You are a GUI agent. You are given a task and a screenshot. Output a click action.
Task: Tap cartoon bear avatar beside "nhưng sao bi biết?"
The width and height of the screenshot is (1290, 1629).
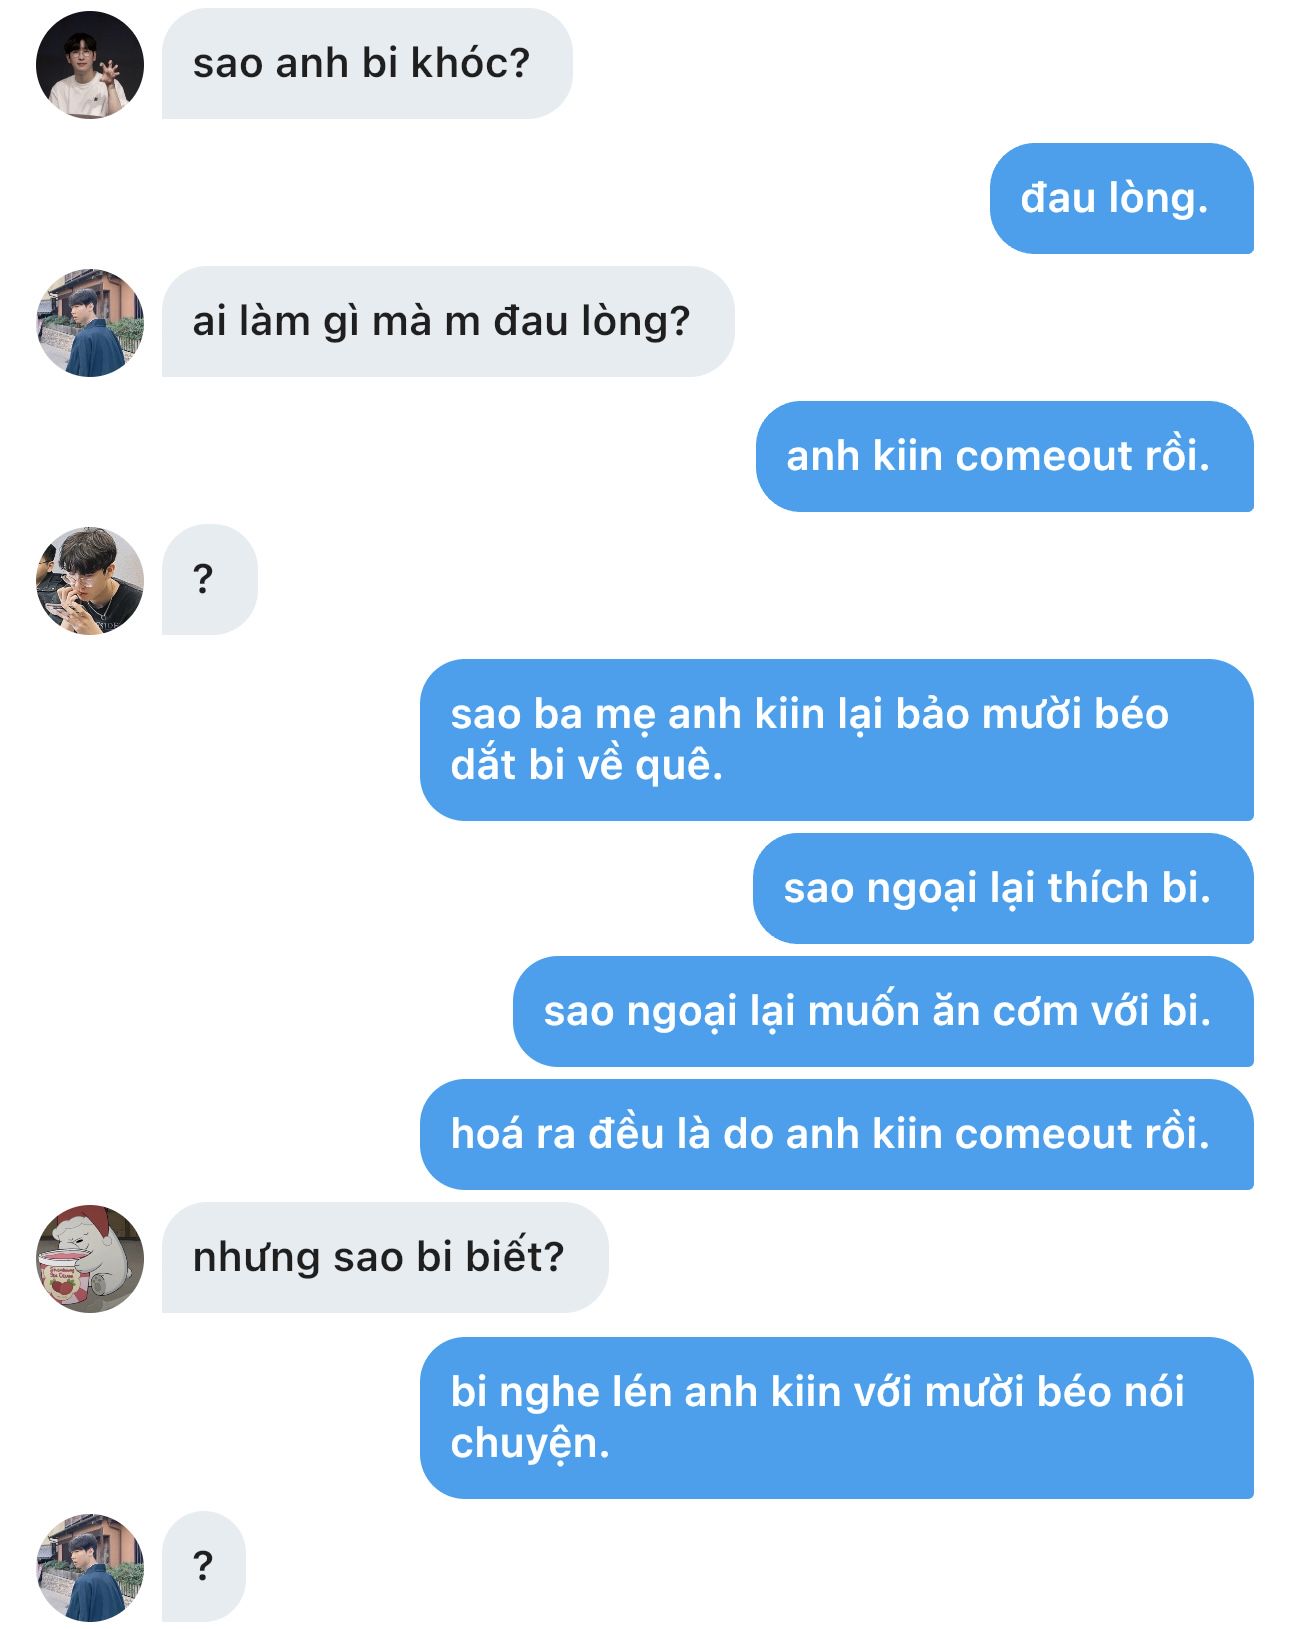[90, 1259]
